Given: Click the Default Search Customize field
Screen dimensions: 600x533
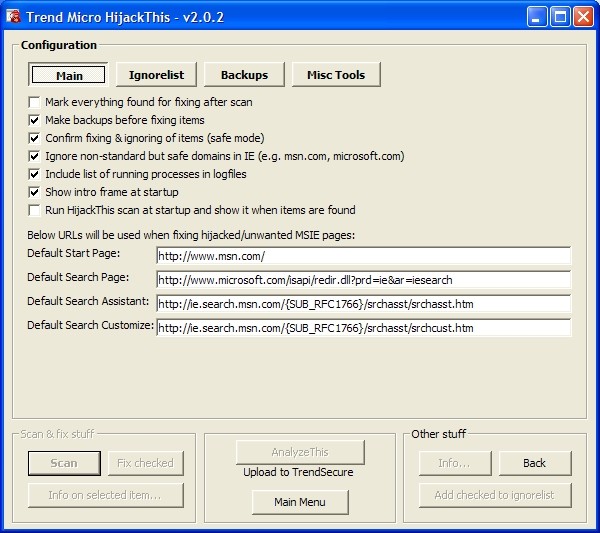Looking at the screenshot, I should [x=364, y=328].
